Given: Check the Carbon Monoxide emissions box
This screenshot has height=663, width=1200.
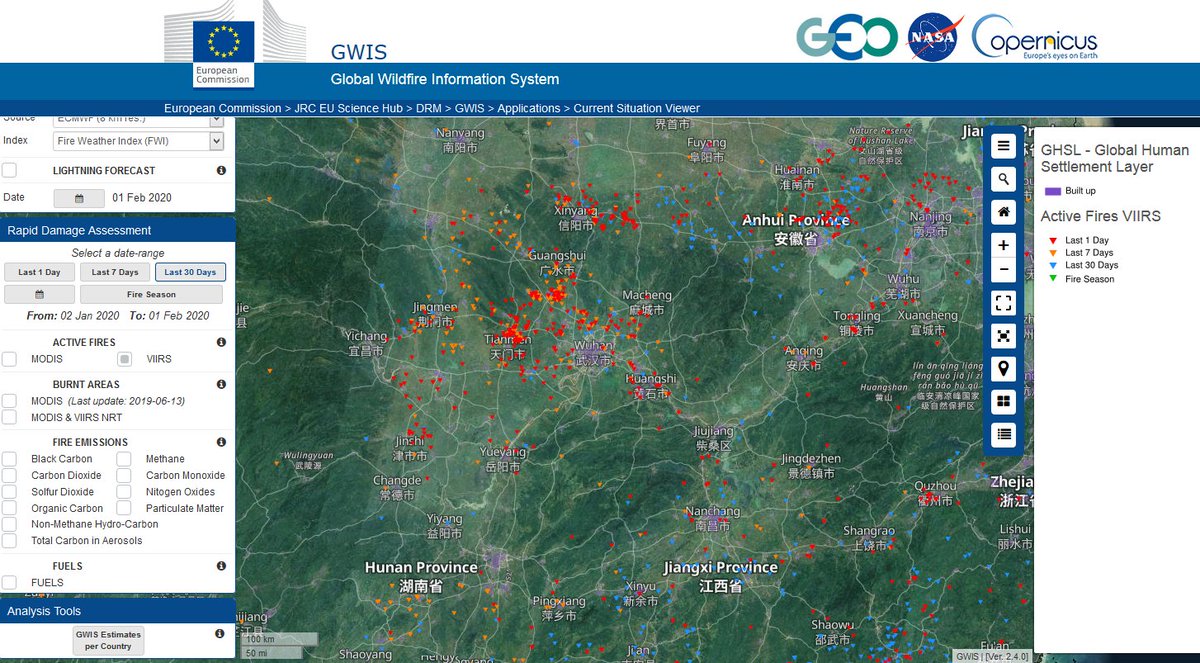Looking at the screenshot, I should click(124, 475).
